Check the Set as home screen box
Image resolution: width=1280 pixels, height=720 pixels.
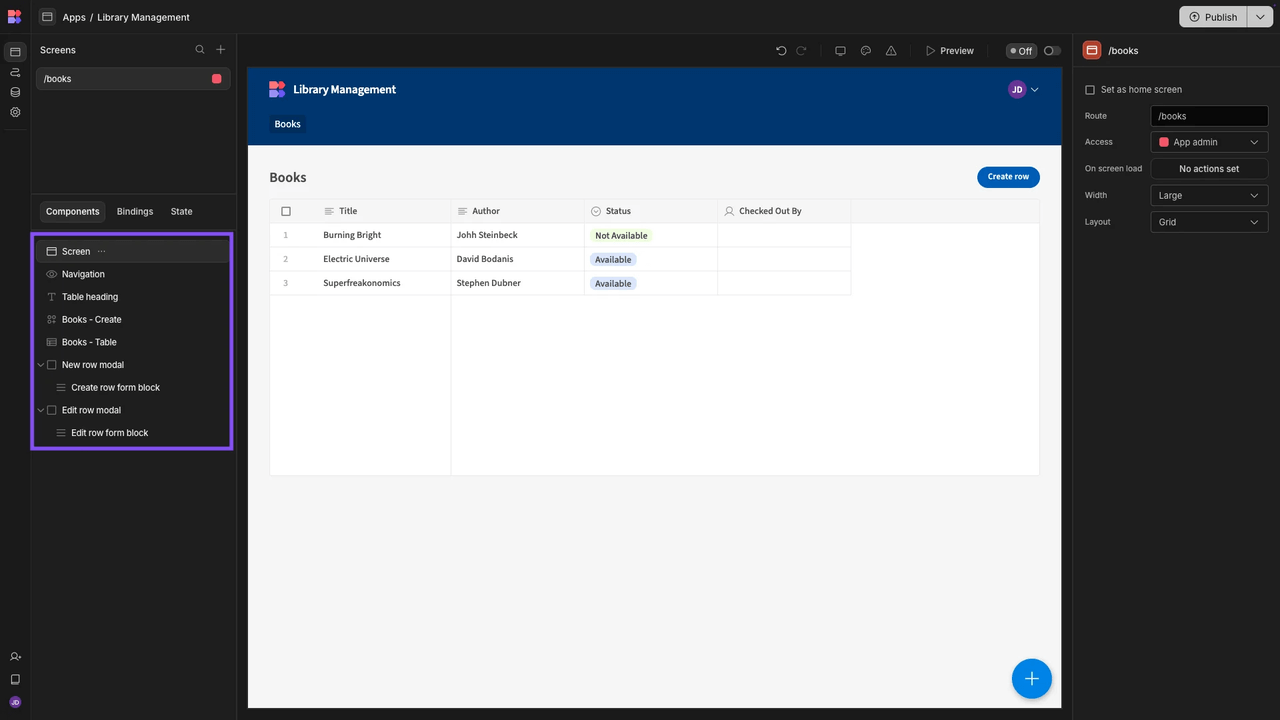pyautogui.click(x=1090, y=90)
